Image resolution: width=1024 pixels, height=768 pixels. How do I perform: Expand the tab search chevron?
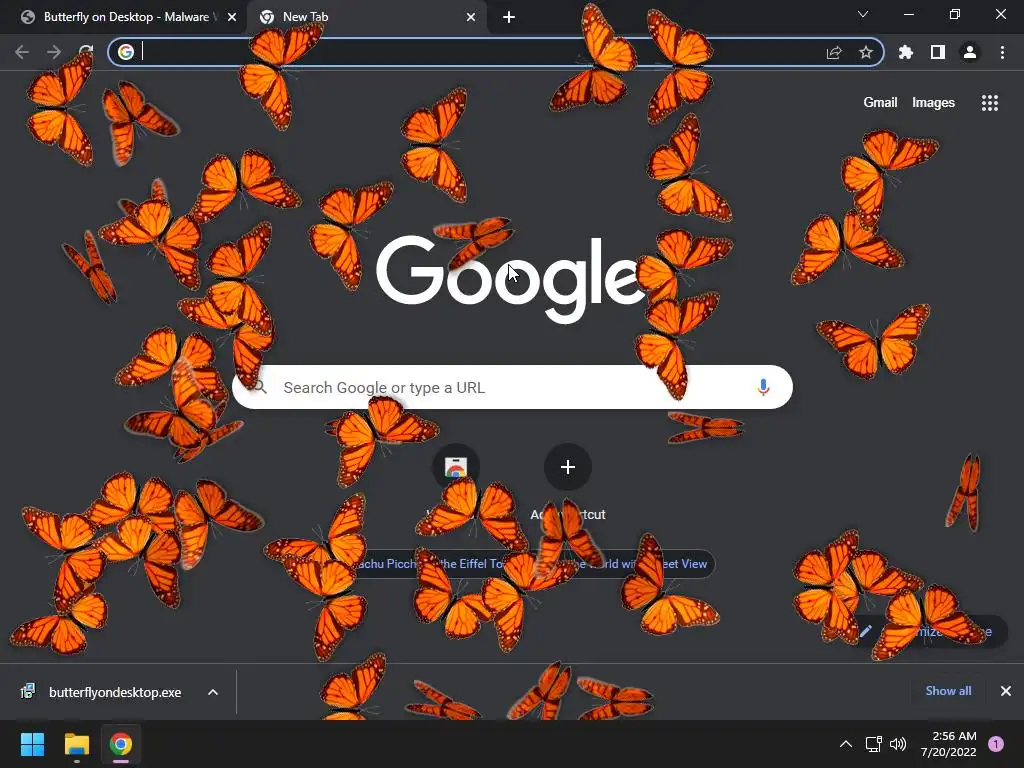863,14
